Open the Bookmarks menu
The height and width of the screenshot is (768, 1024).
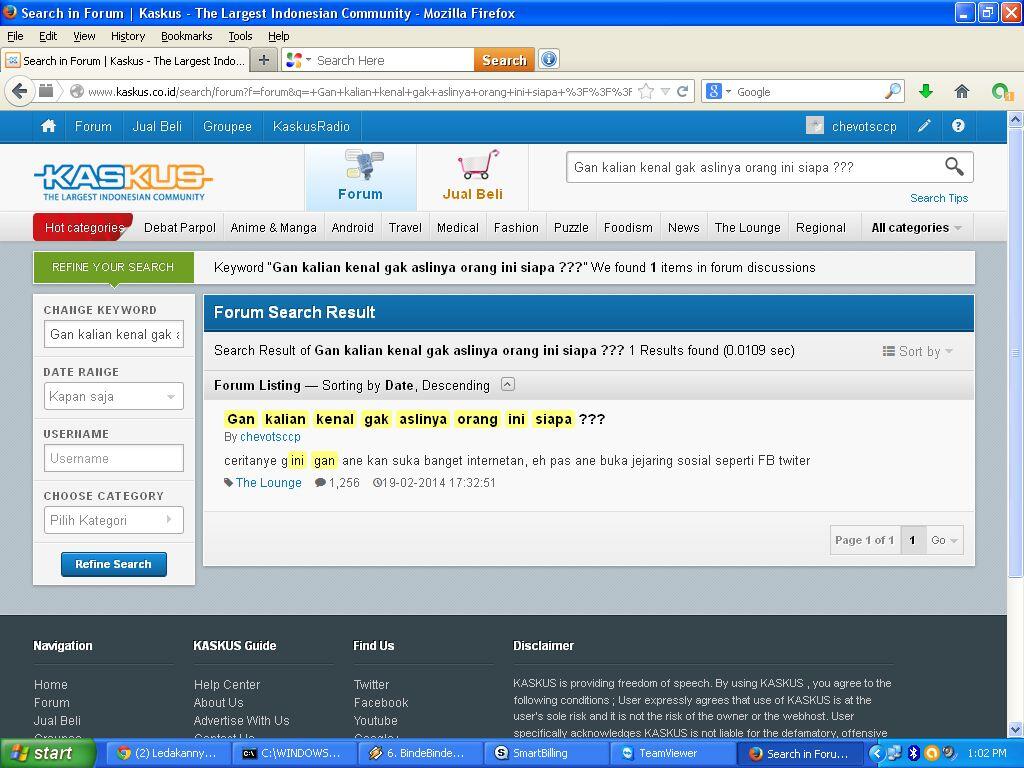coord(186,36)
